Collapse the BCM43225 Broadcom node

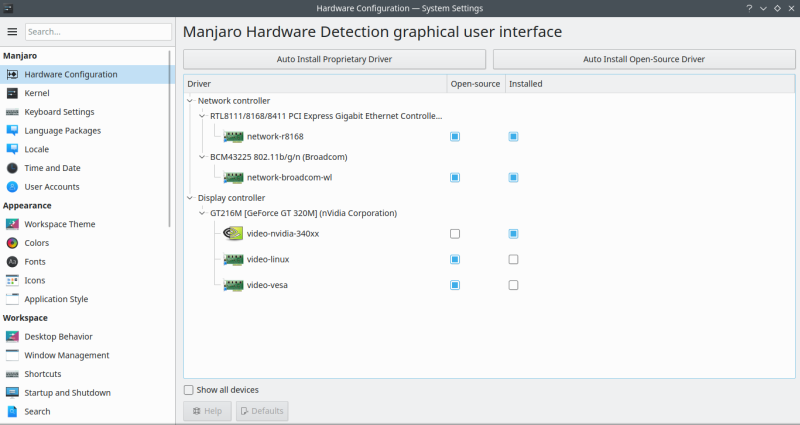(x=202, y=157)
